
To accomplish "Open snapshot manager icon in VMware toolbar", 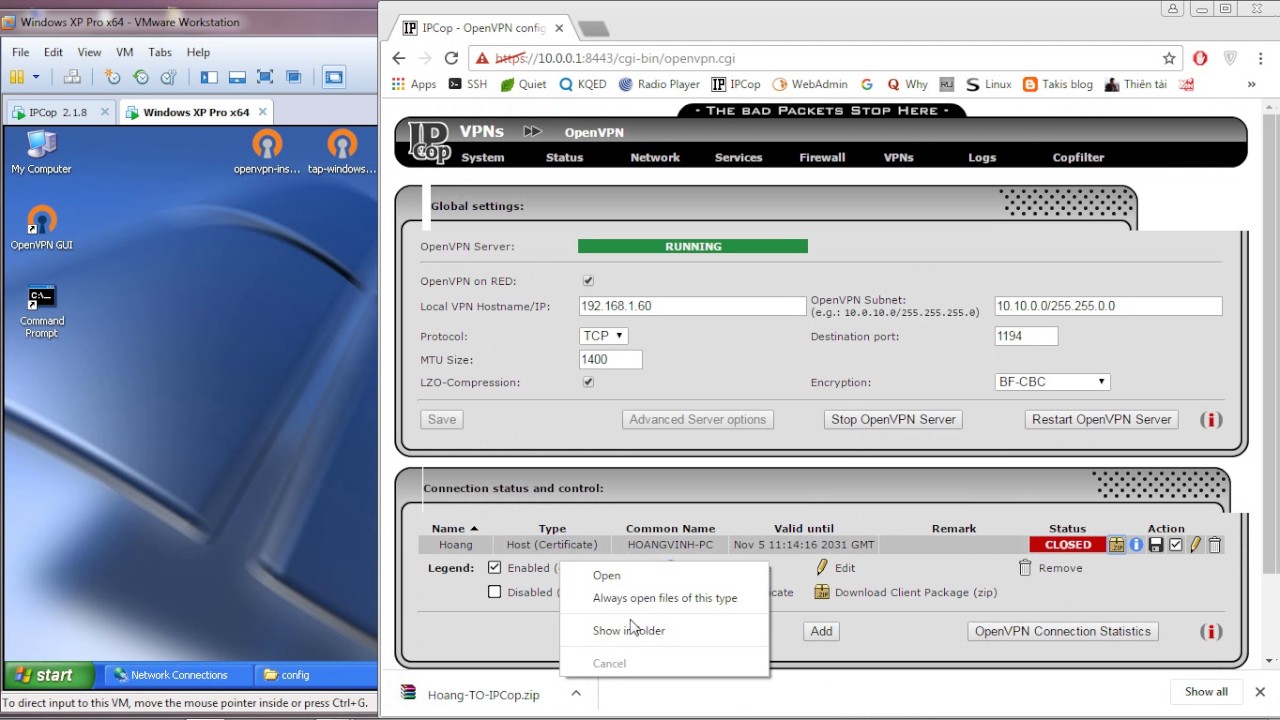I will coord(169,77).
